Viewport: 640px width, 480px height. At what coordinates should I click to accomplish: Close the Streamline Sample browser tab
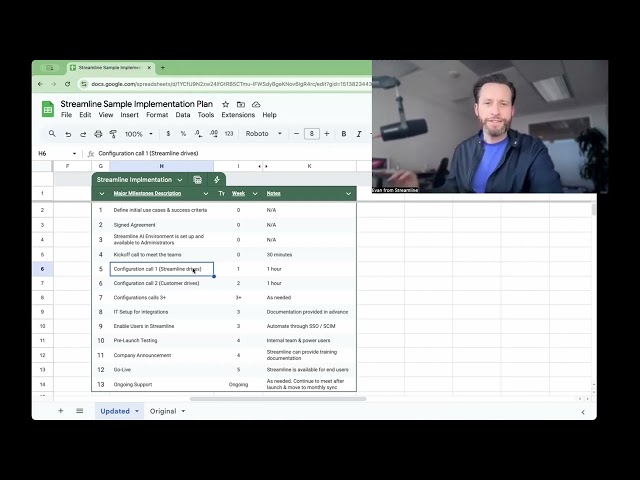click(149, 68)
